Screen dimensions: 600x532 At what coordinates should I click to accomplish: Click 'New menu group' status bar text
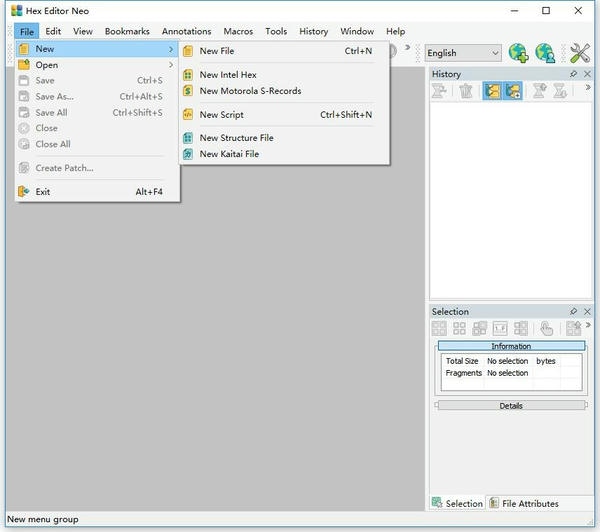pos(42,519)
